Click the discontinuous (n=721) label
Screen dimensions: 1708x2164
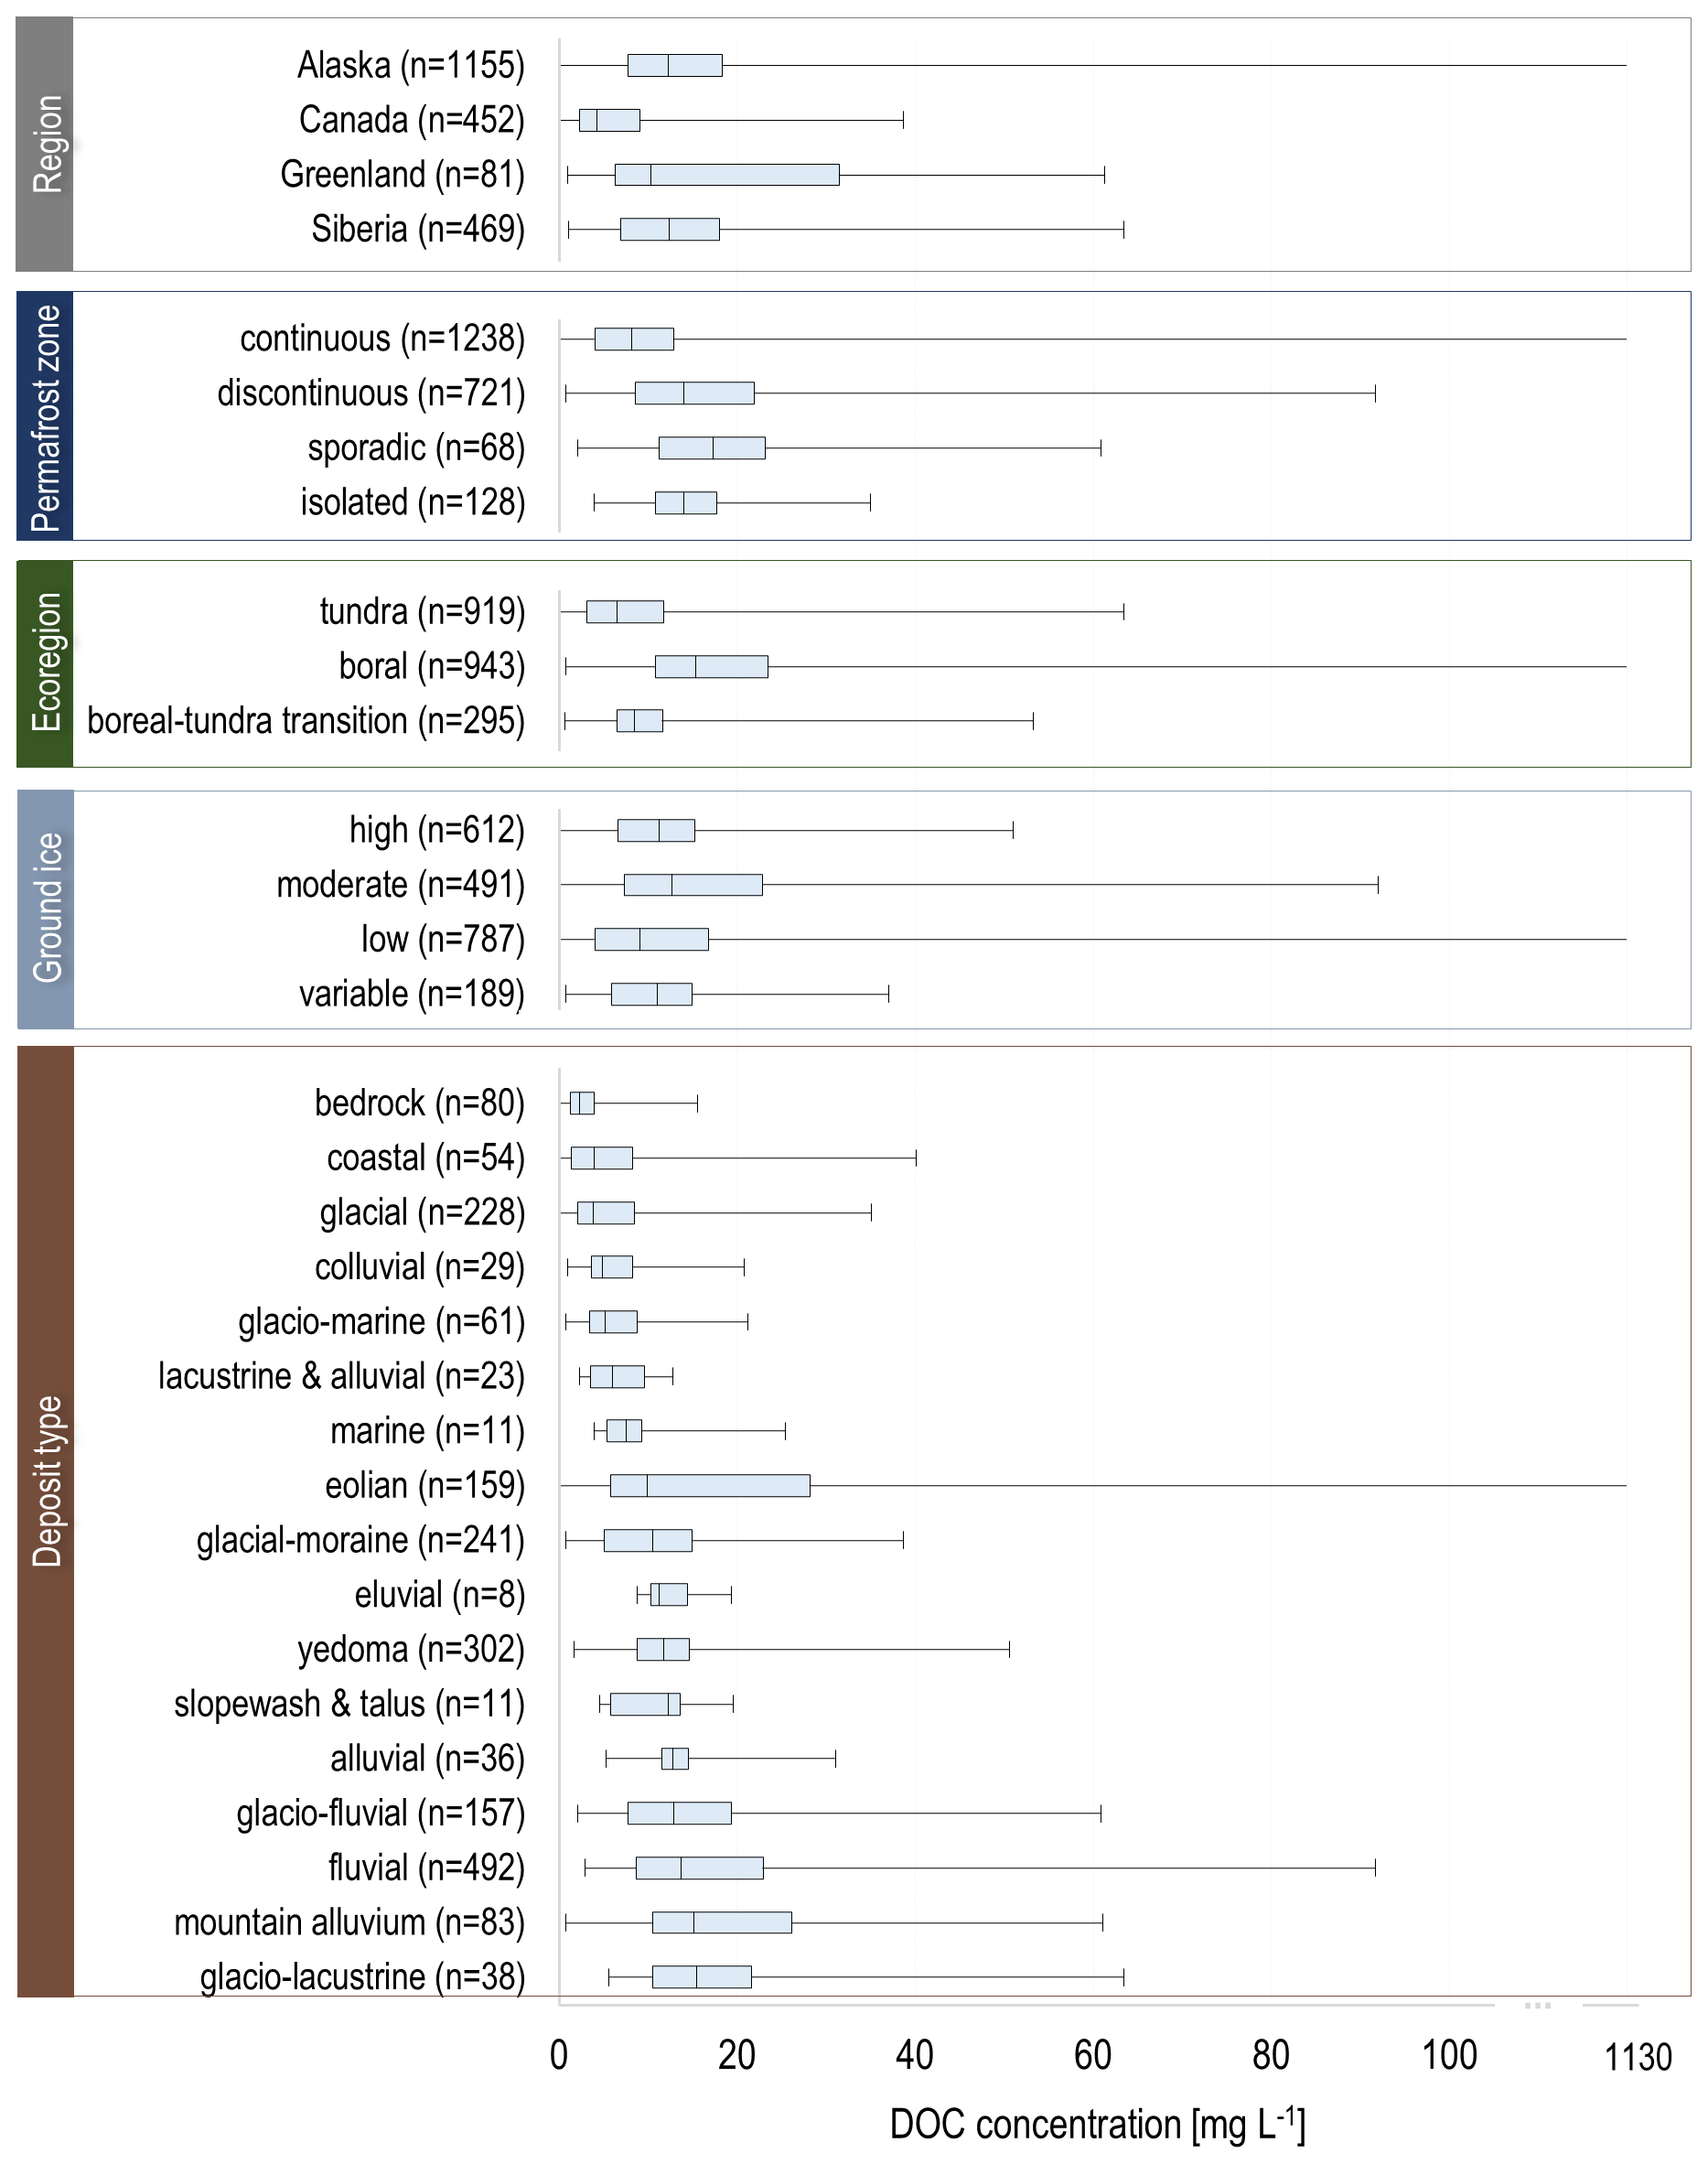[370, 393]
